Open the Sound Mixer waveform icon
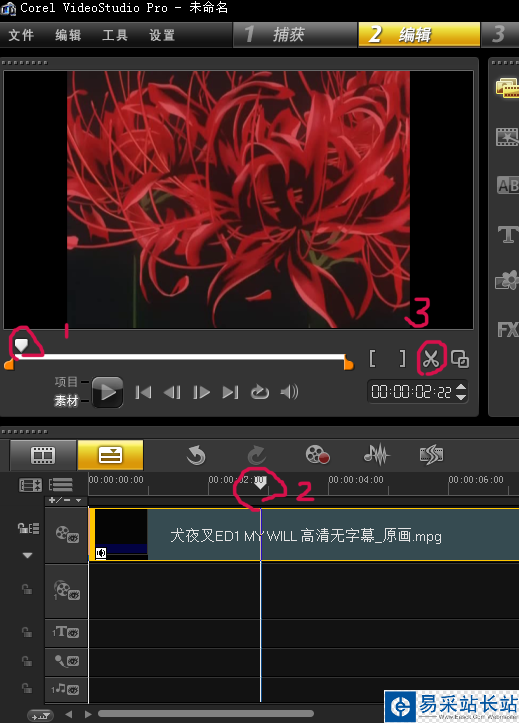Image resolution: width=519 pixels, height=723 pixels. tap(377, 455)
